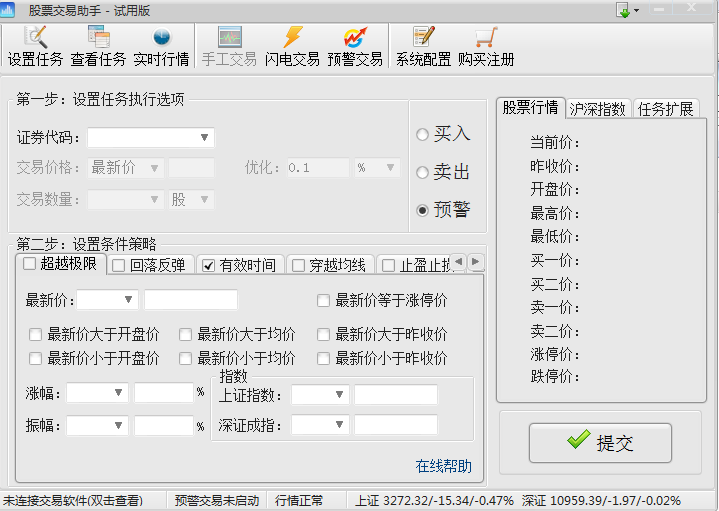
Task: Open 设置任务 (set task) toolbar icon
Action: 35,46
